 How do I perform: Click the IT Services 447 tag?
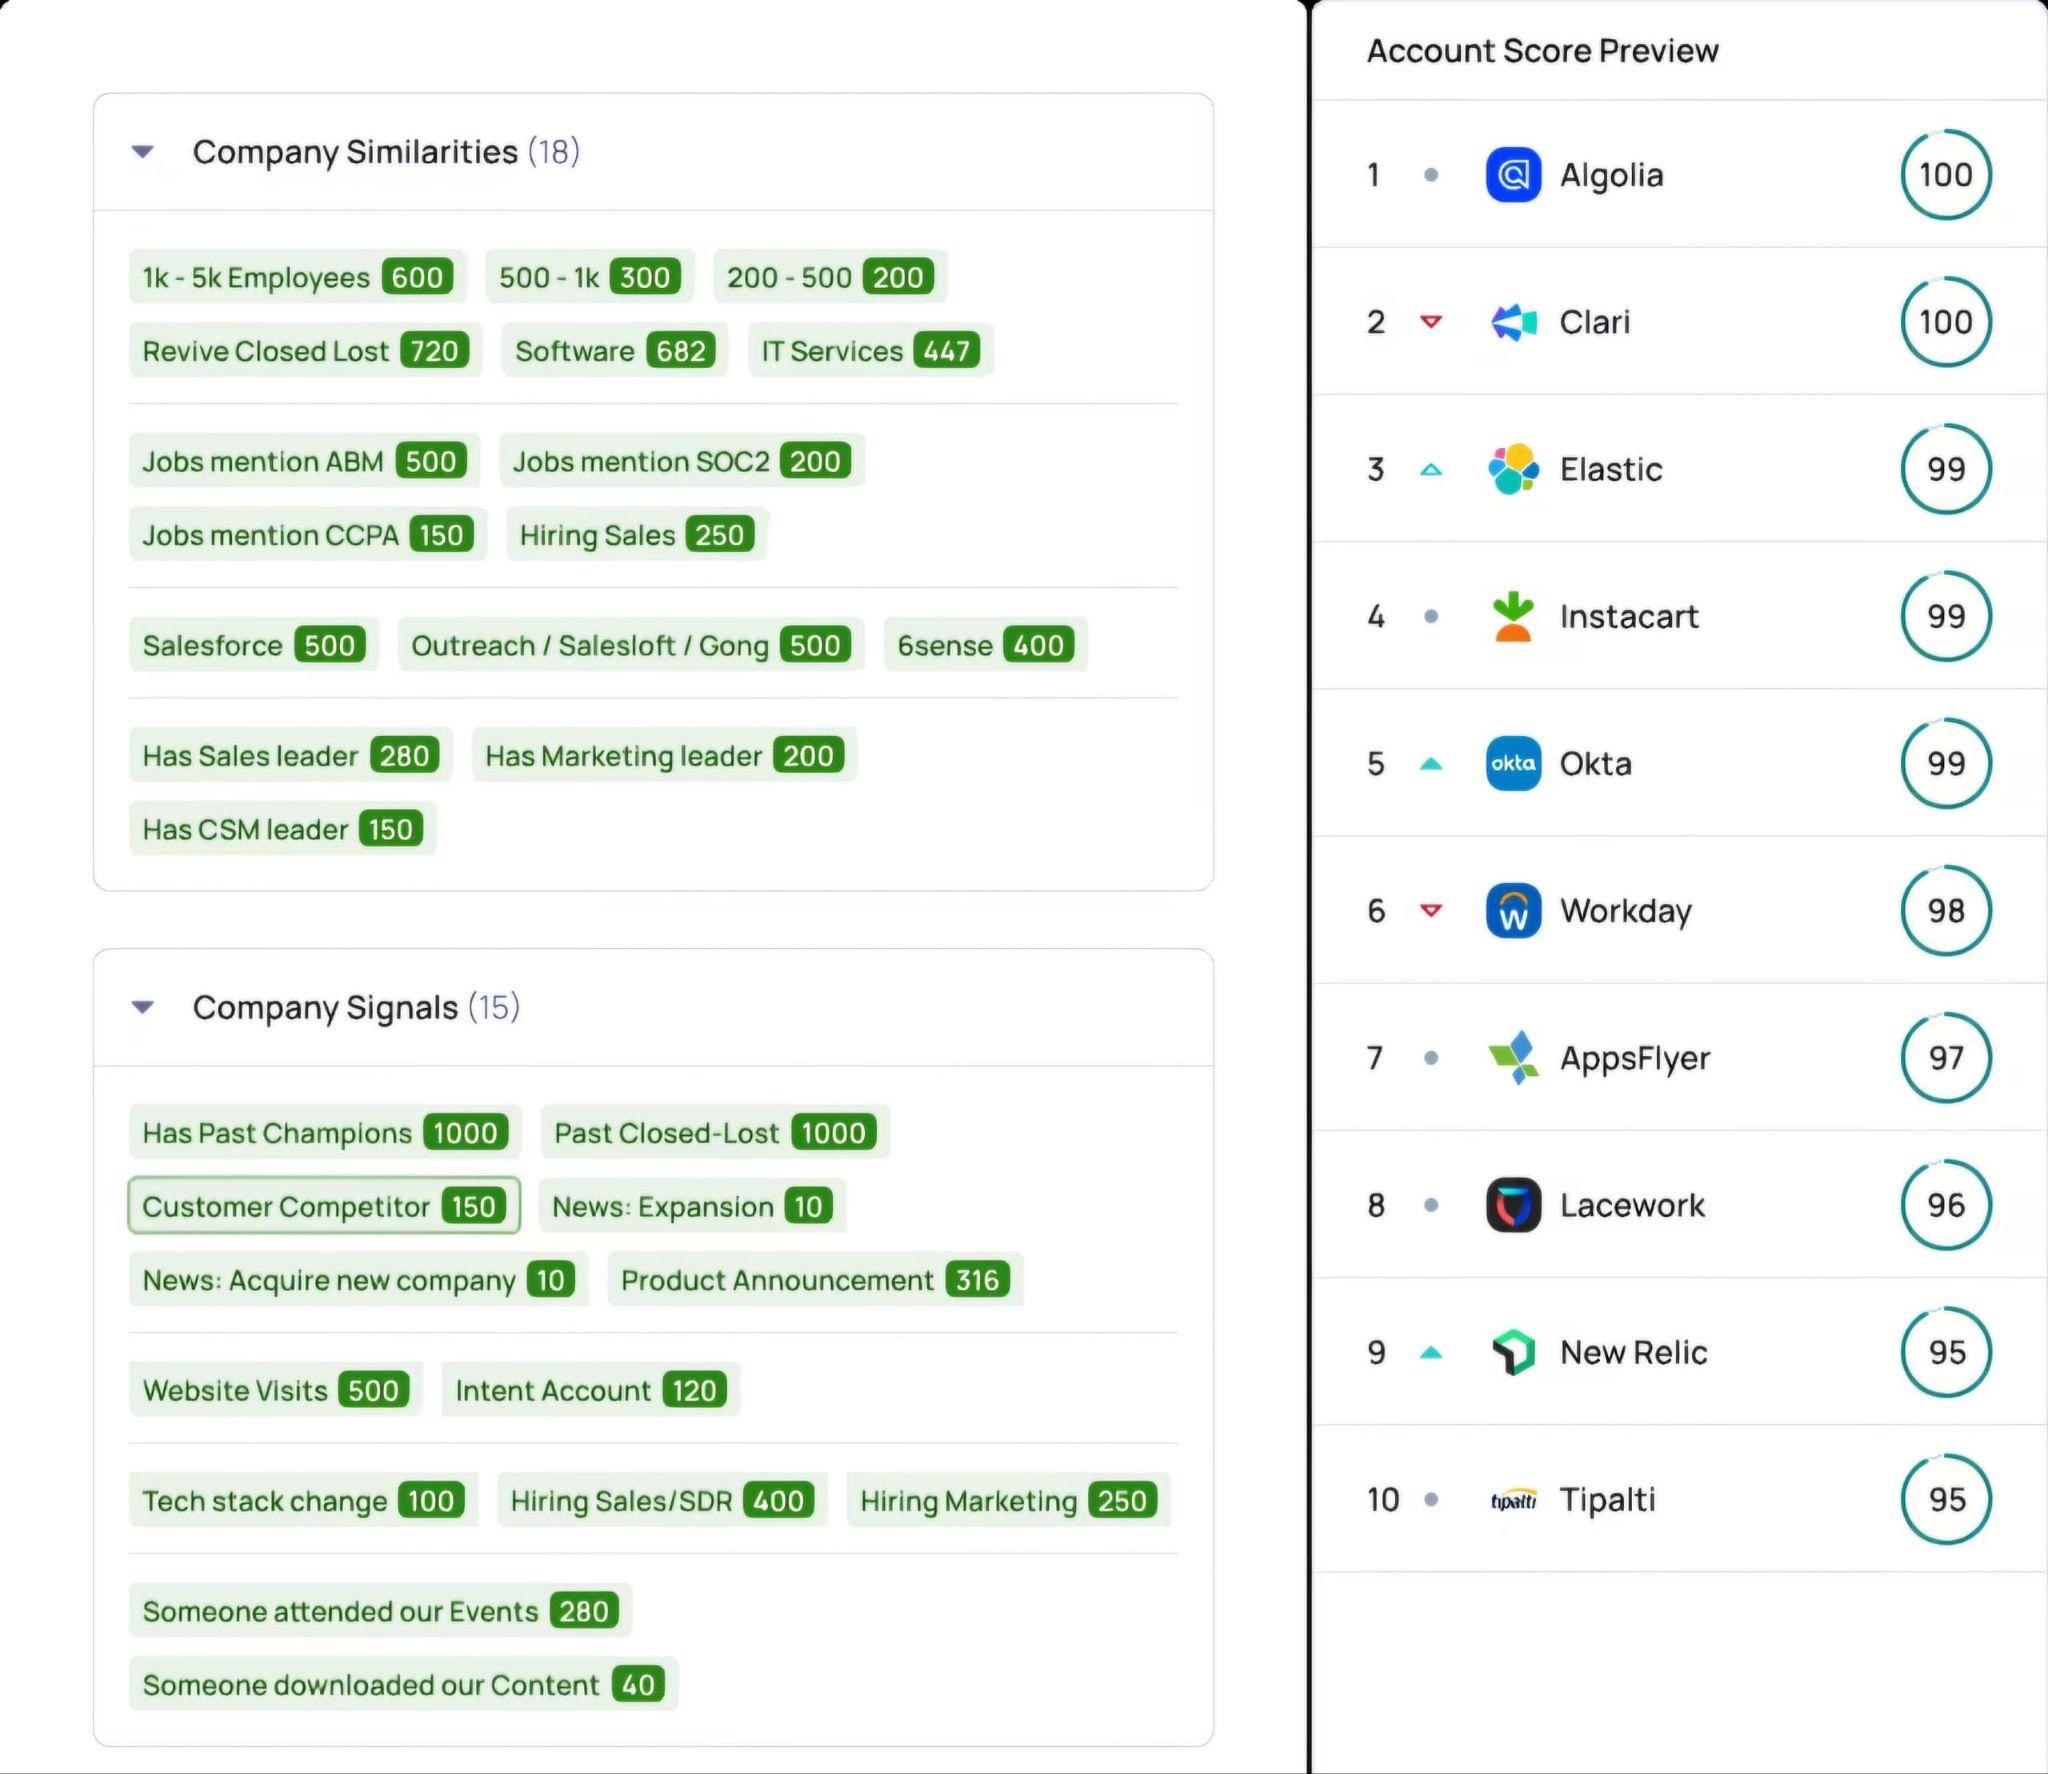(x=871, y=351)
